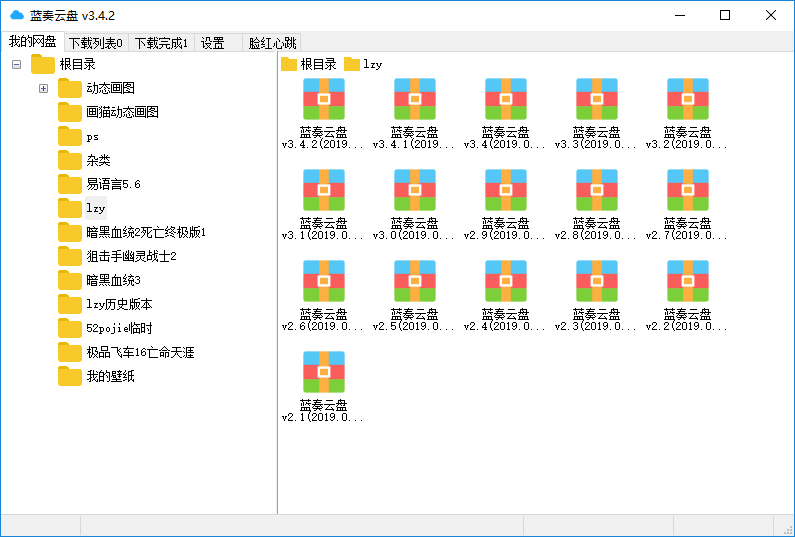
Task: Select the v2.6 archive file icon
Action: (x=323, y=281)
